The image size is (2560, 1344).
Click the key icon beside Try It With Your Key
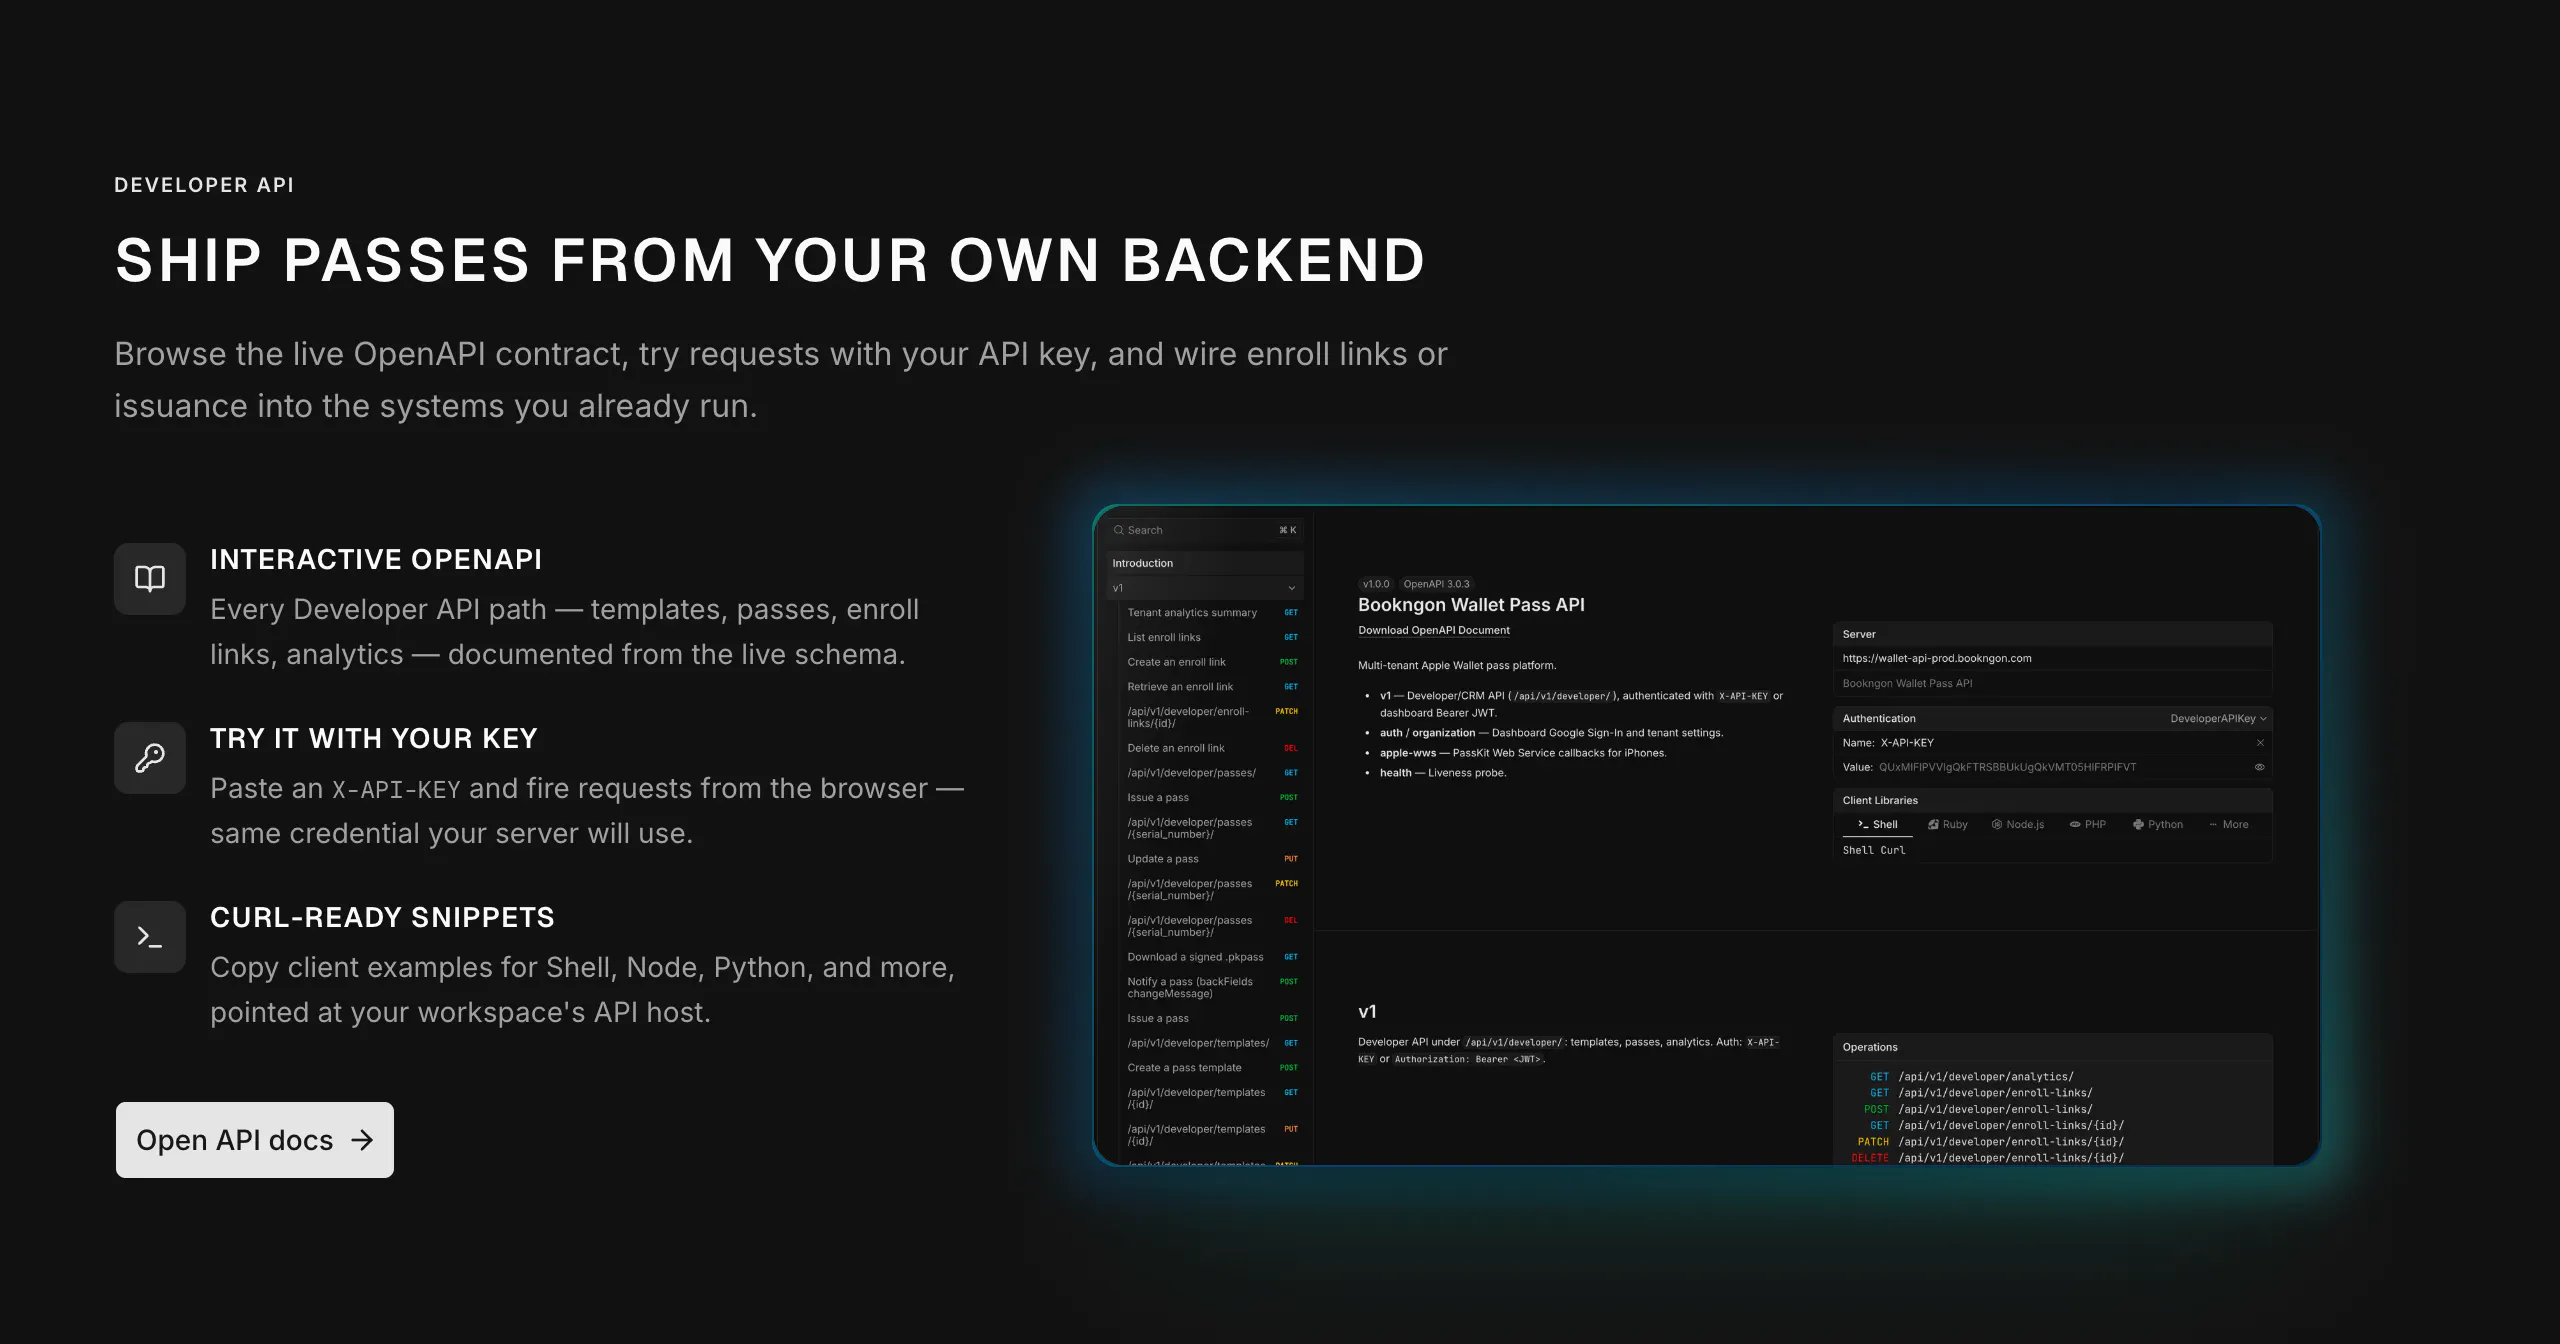coord(150,757)
